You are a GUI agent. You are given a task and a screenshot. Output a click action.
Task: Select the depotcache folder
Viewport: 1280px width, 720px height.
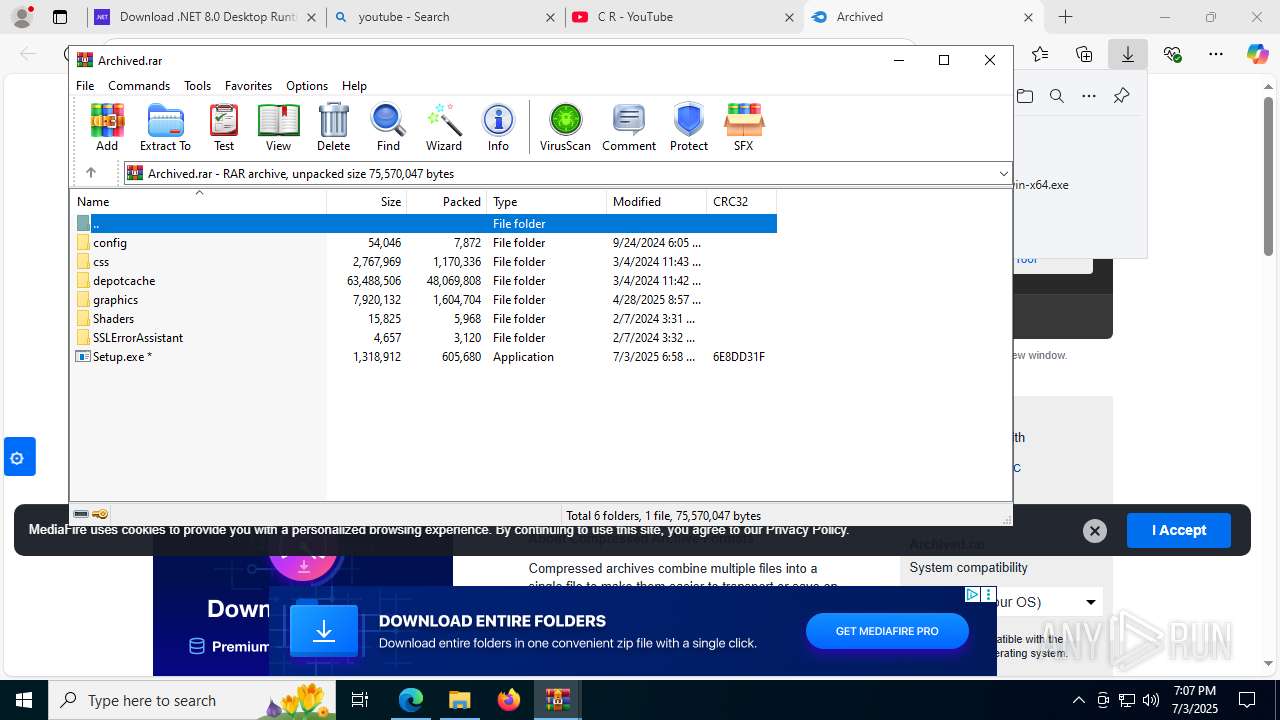(x=424, y=281)
